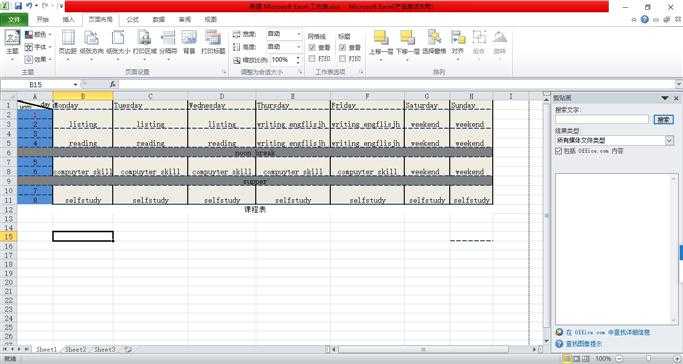Click the Group (组合) icon
This screenshot has height=364, width=683.
click(x=479, y=38)
